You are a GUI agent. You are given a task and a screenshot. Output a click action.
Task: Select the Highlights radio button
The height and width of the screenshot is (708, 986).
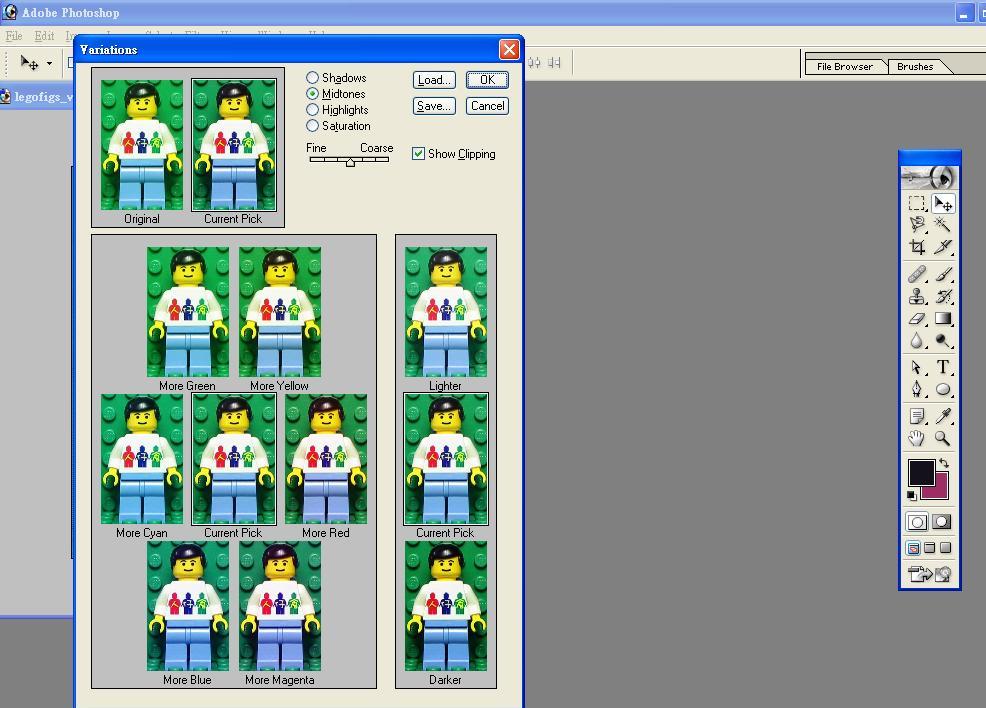[312, 109]
